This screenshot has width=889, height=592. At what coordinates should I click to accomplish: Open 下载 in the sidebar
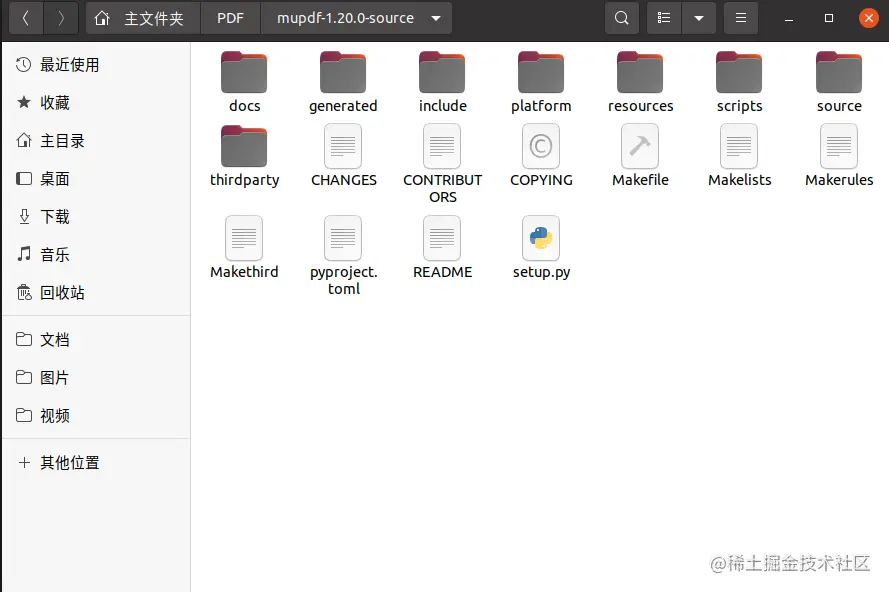click(x=96, y=217)
